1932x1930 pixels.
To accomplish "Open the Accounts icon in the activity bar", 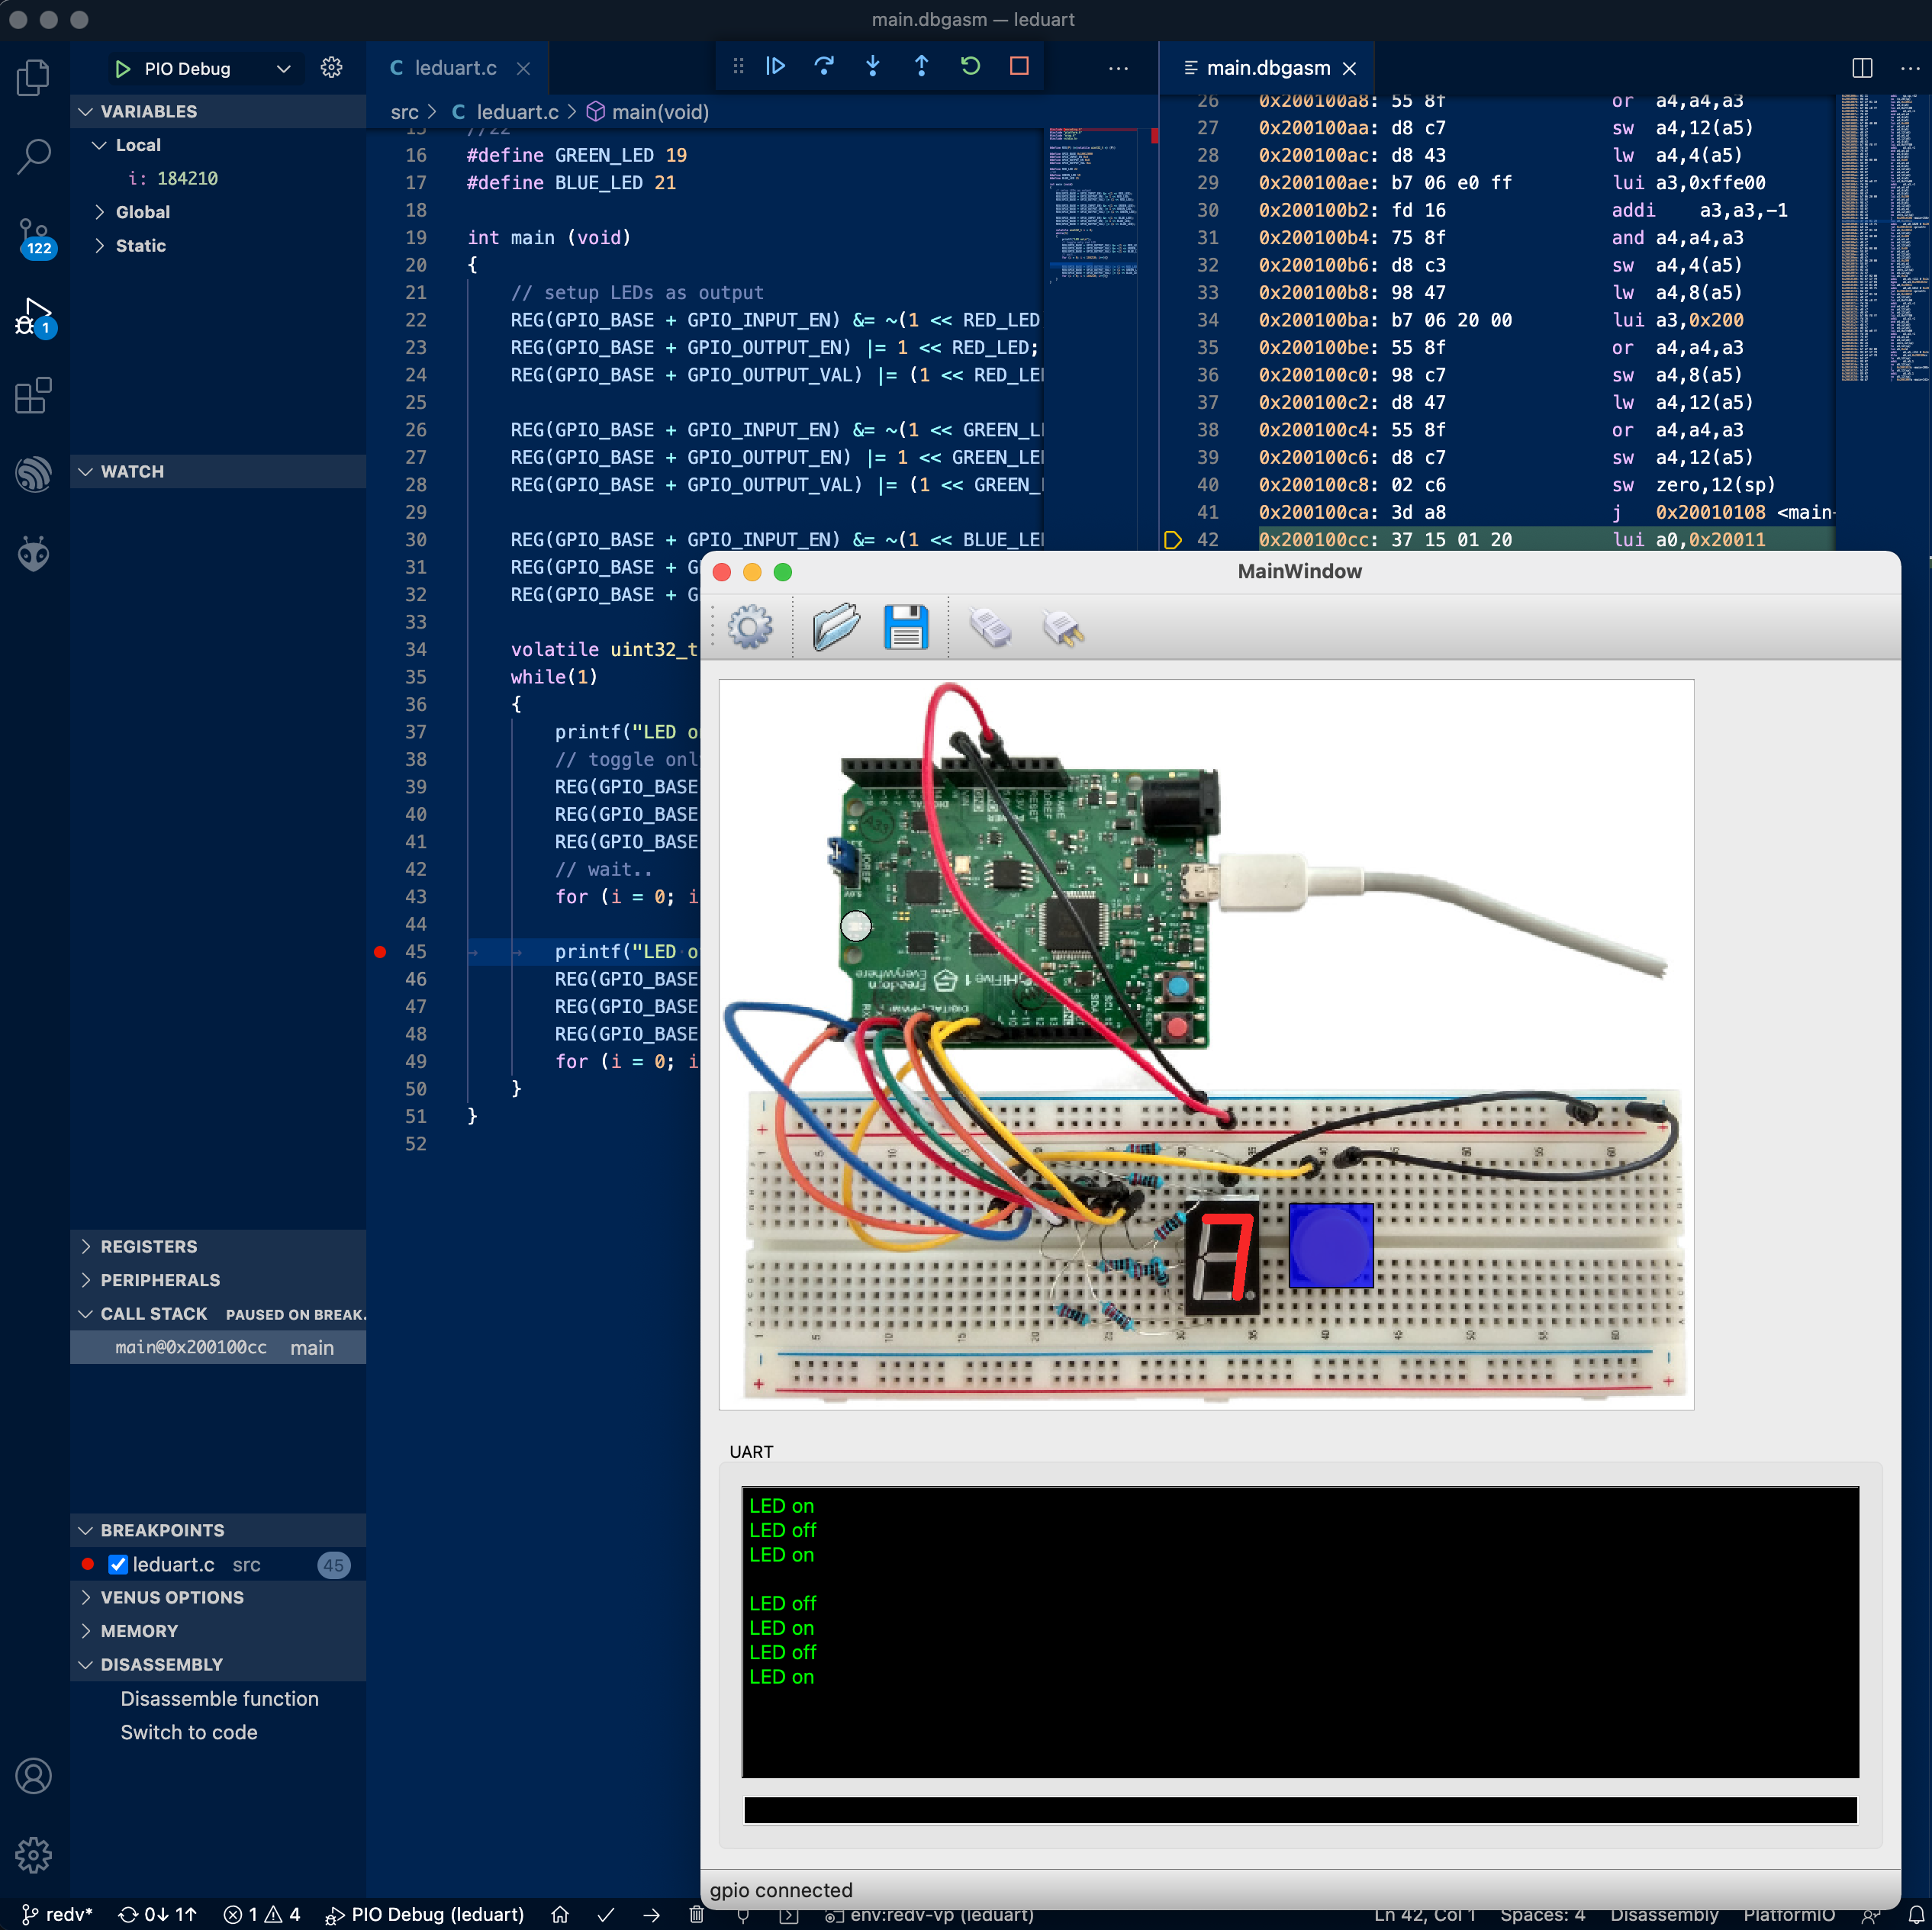I will pos(34,1776).
